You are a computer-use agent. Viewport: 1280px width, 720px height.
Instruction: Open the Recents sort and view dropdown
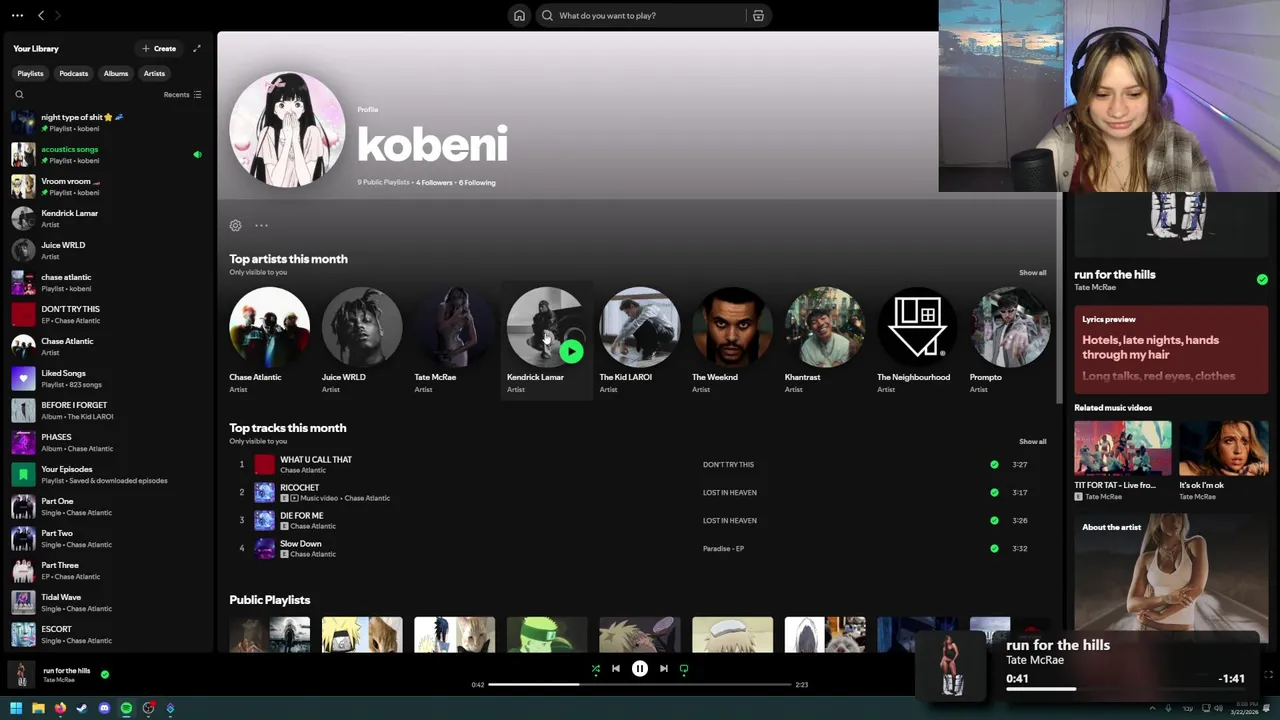tap(183, 94)
